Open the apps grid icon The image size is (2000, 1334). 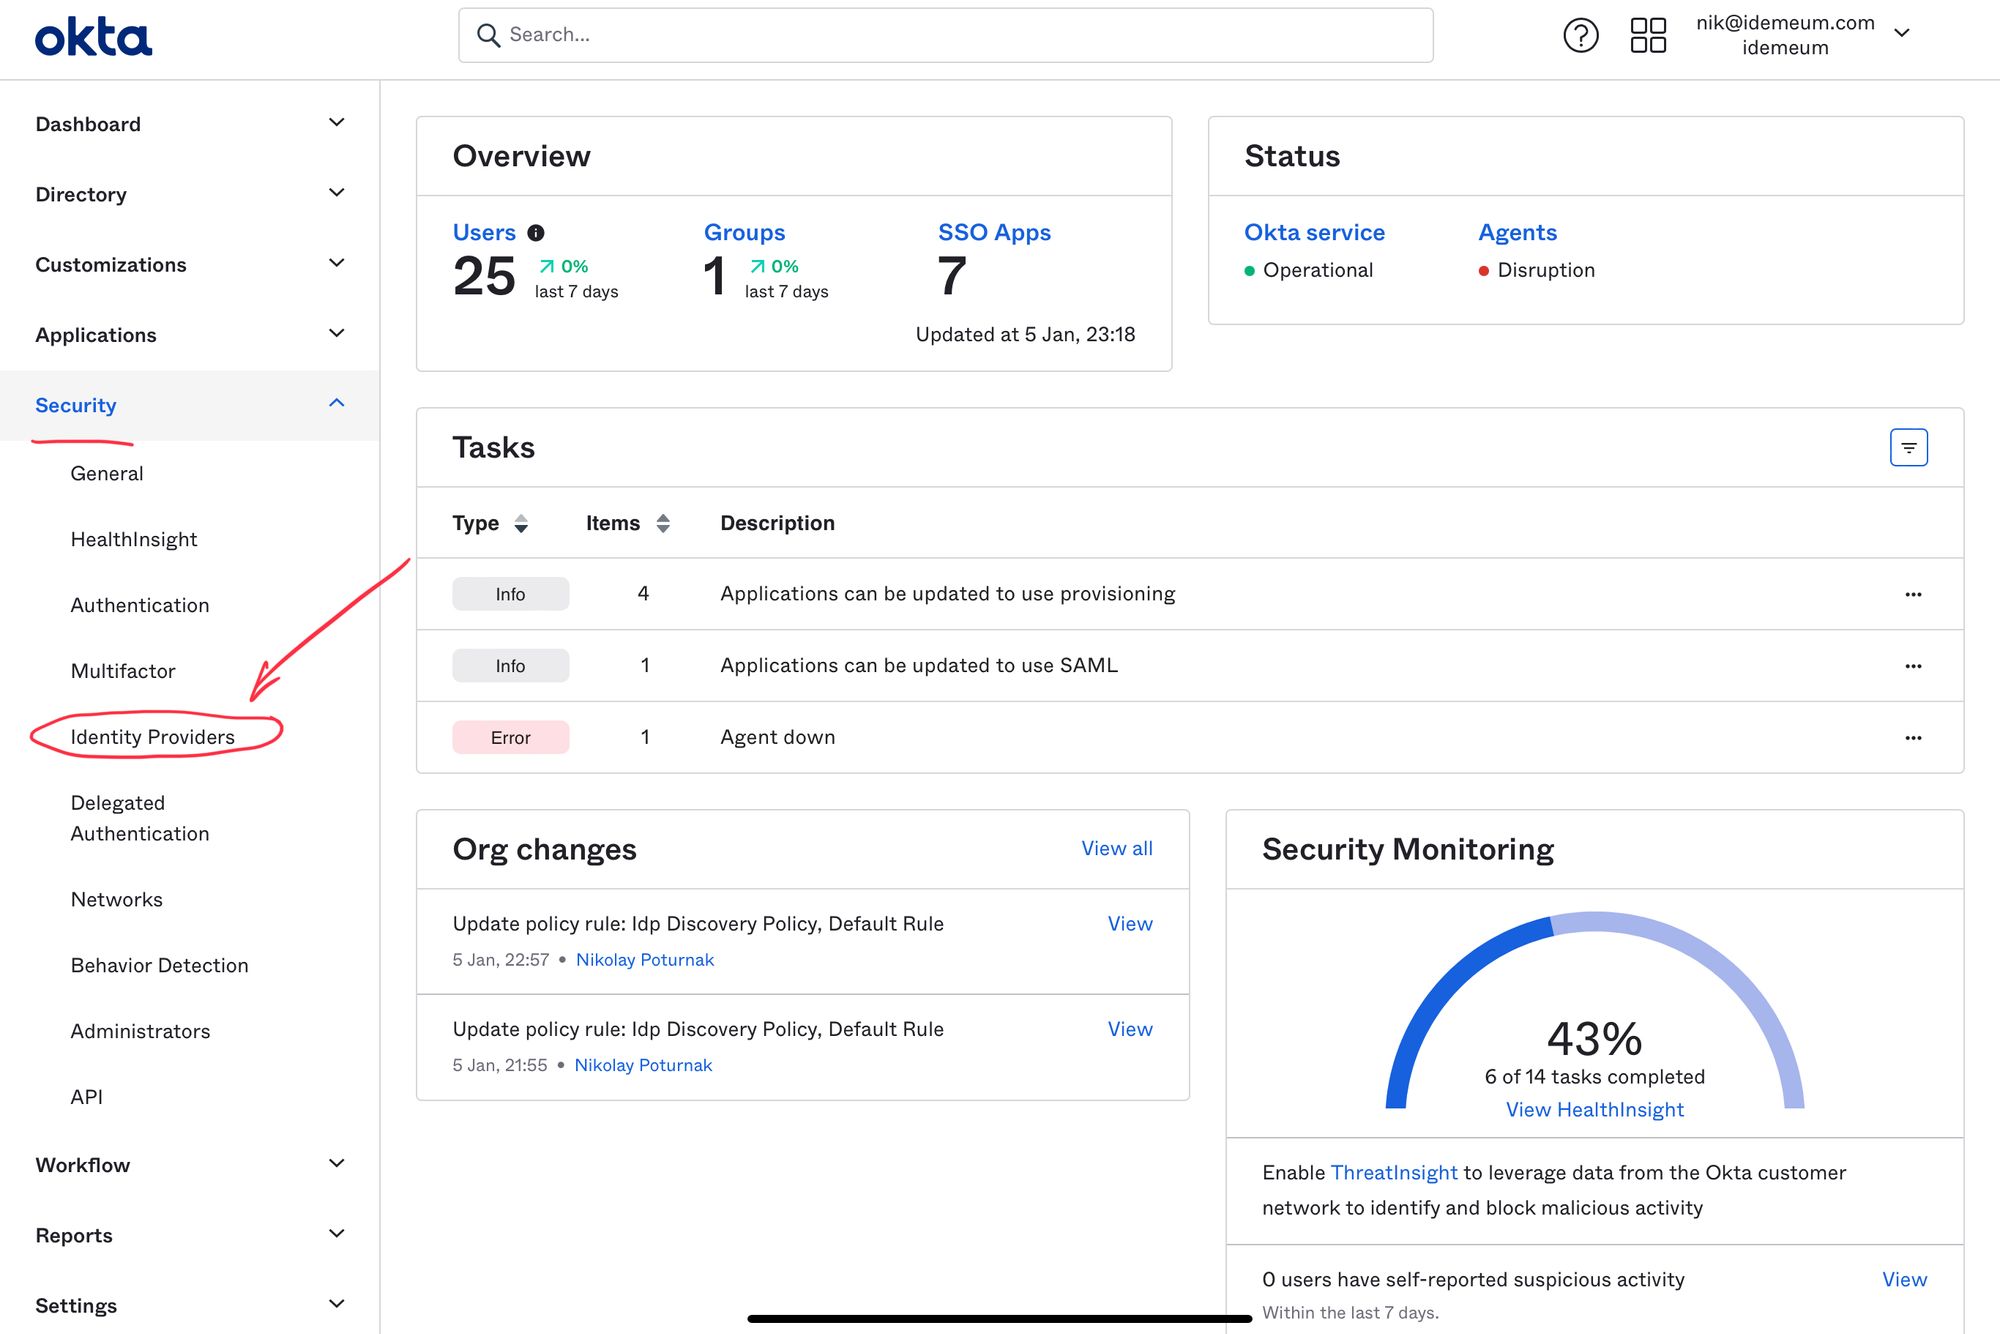click(x=1648, y=35)
